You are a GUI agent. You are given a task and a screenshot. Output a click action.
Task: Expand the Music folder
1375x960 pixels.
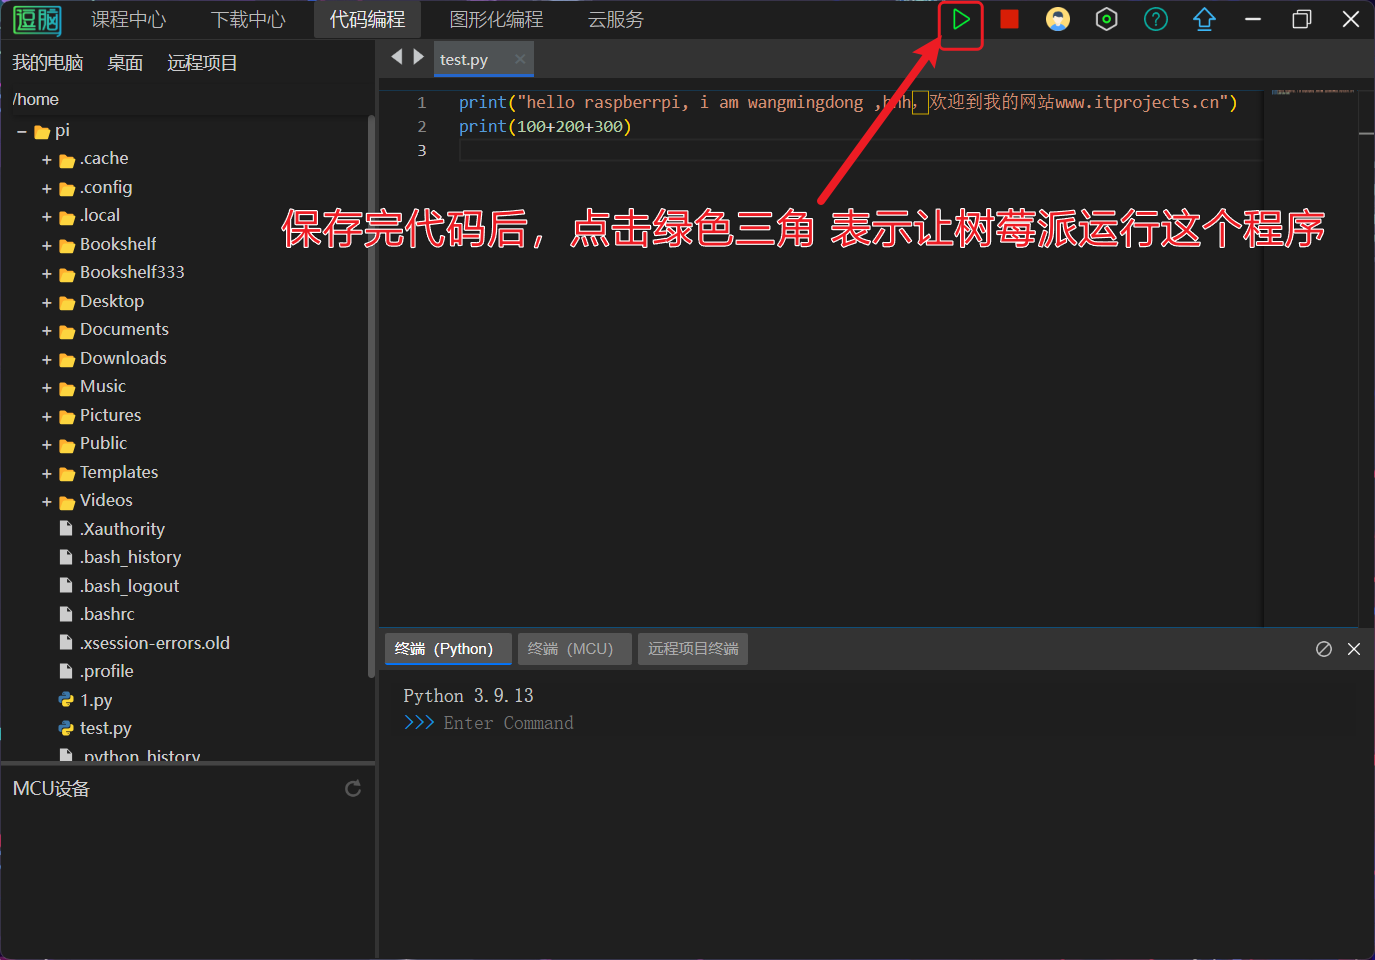46,388
